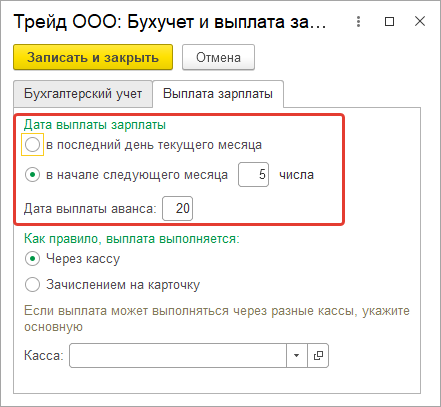Click the Записать и закрыть button
This screenshot has width=441, height=407.
tap(93, 57)
